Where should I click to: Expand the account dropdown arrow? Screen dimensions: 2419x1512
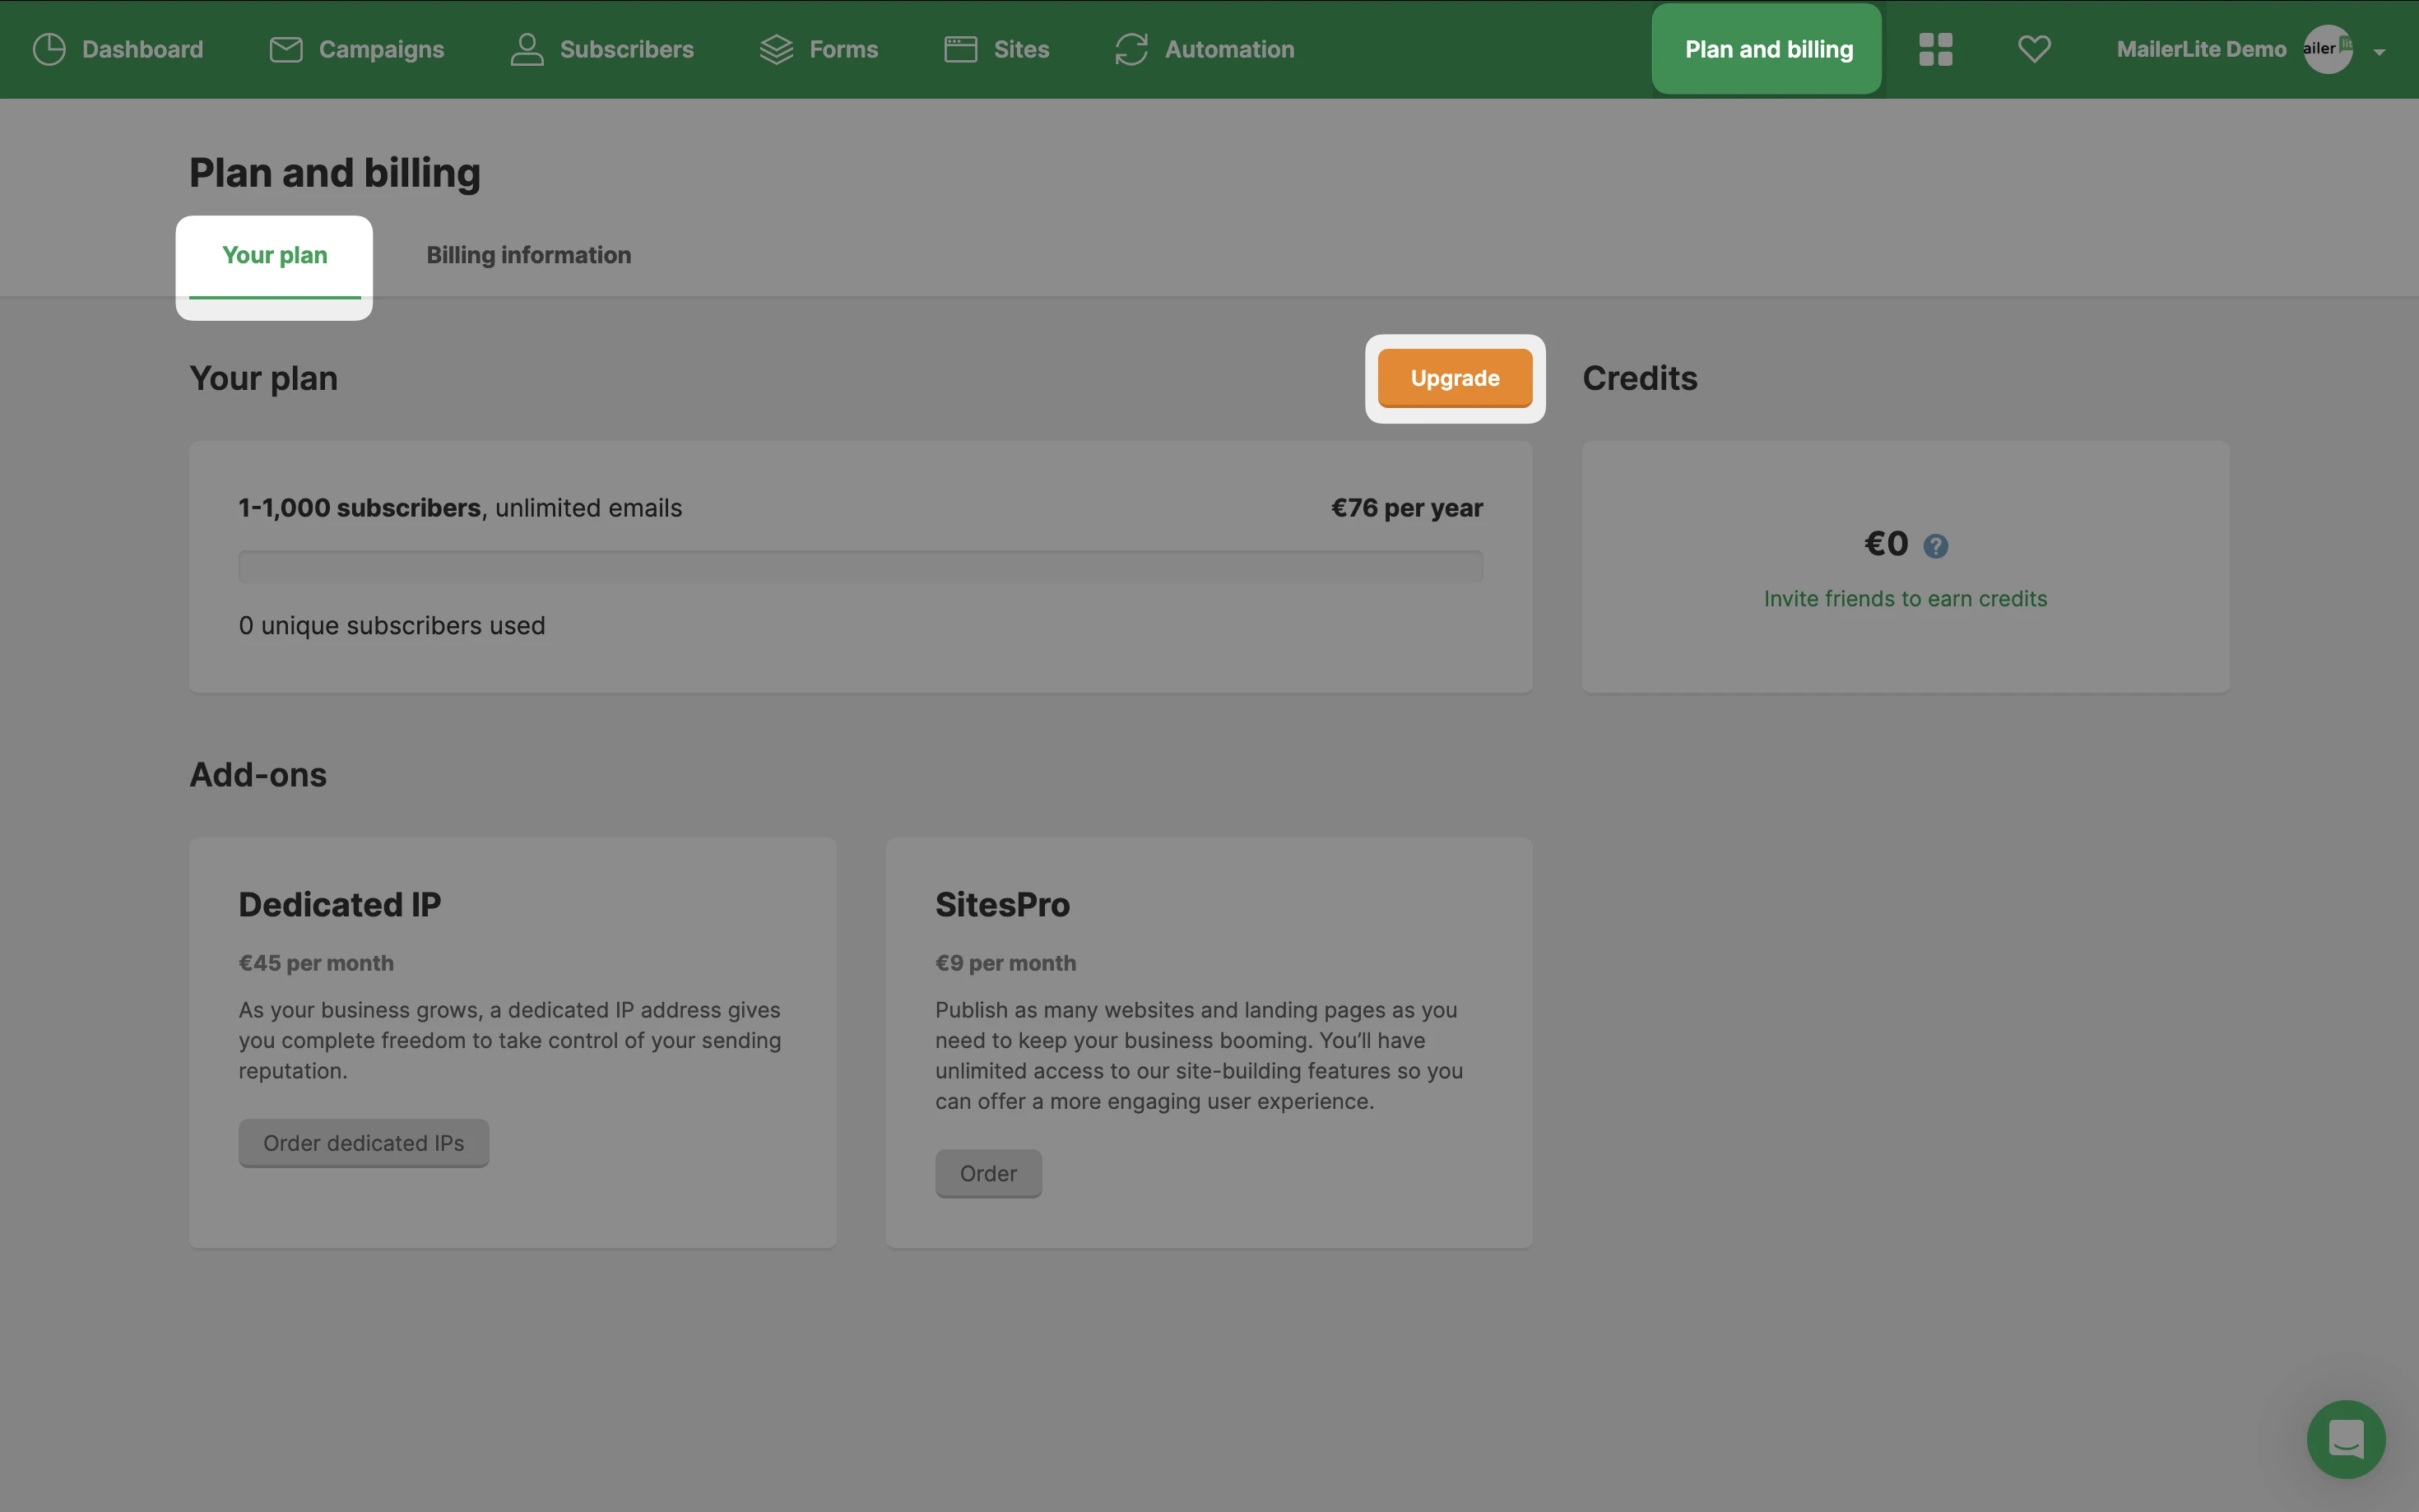(x=2379, y=52)
